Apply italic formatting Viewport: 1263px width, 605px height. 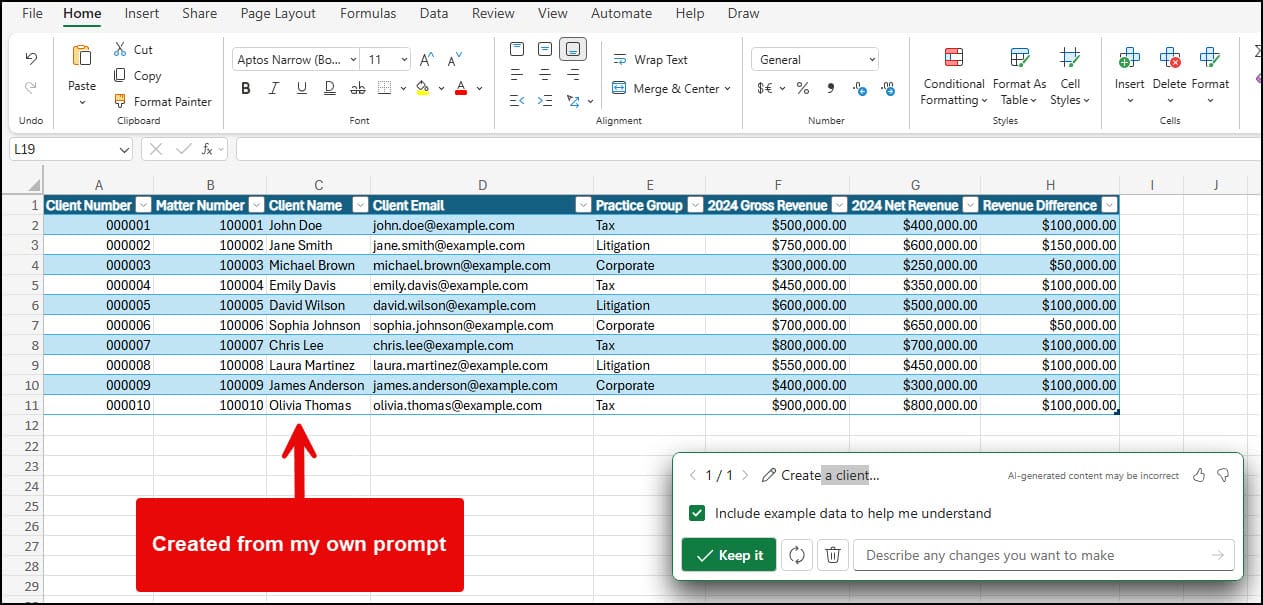tap(273, 88)
